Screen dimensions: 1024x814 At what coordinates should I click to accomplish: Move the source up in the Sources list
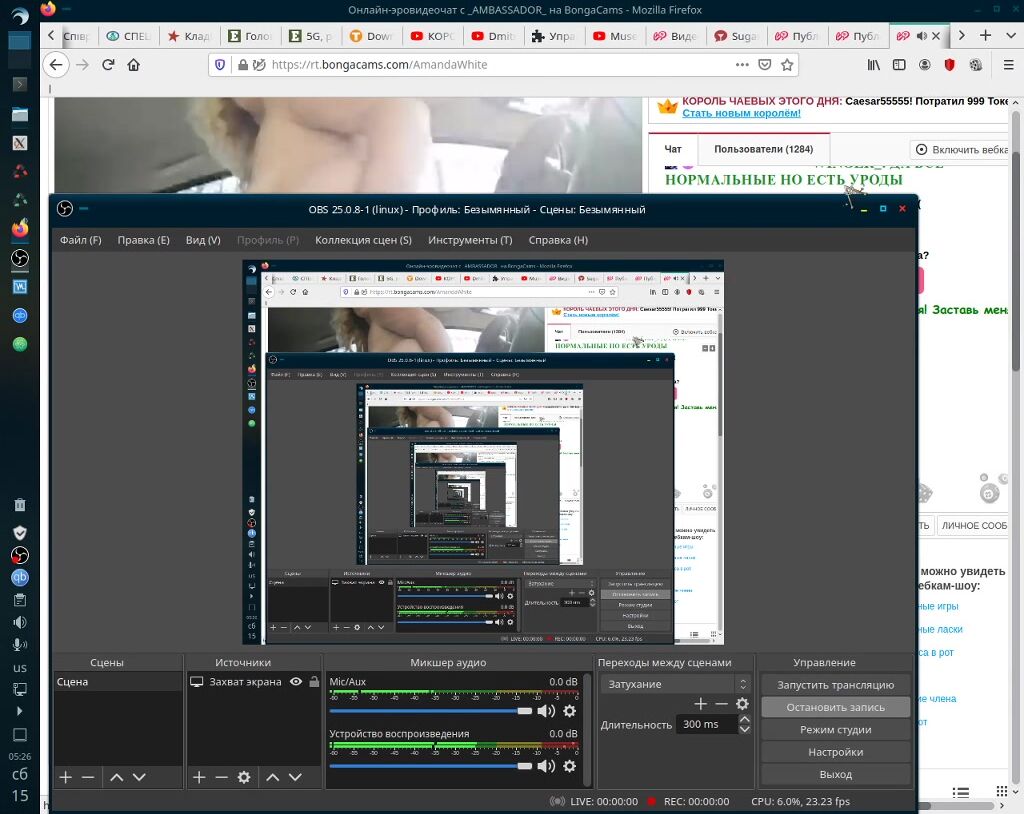pyautogui.click(x=272, y=777)
